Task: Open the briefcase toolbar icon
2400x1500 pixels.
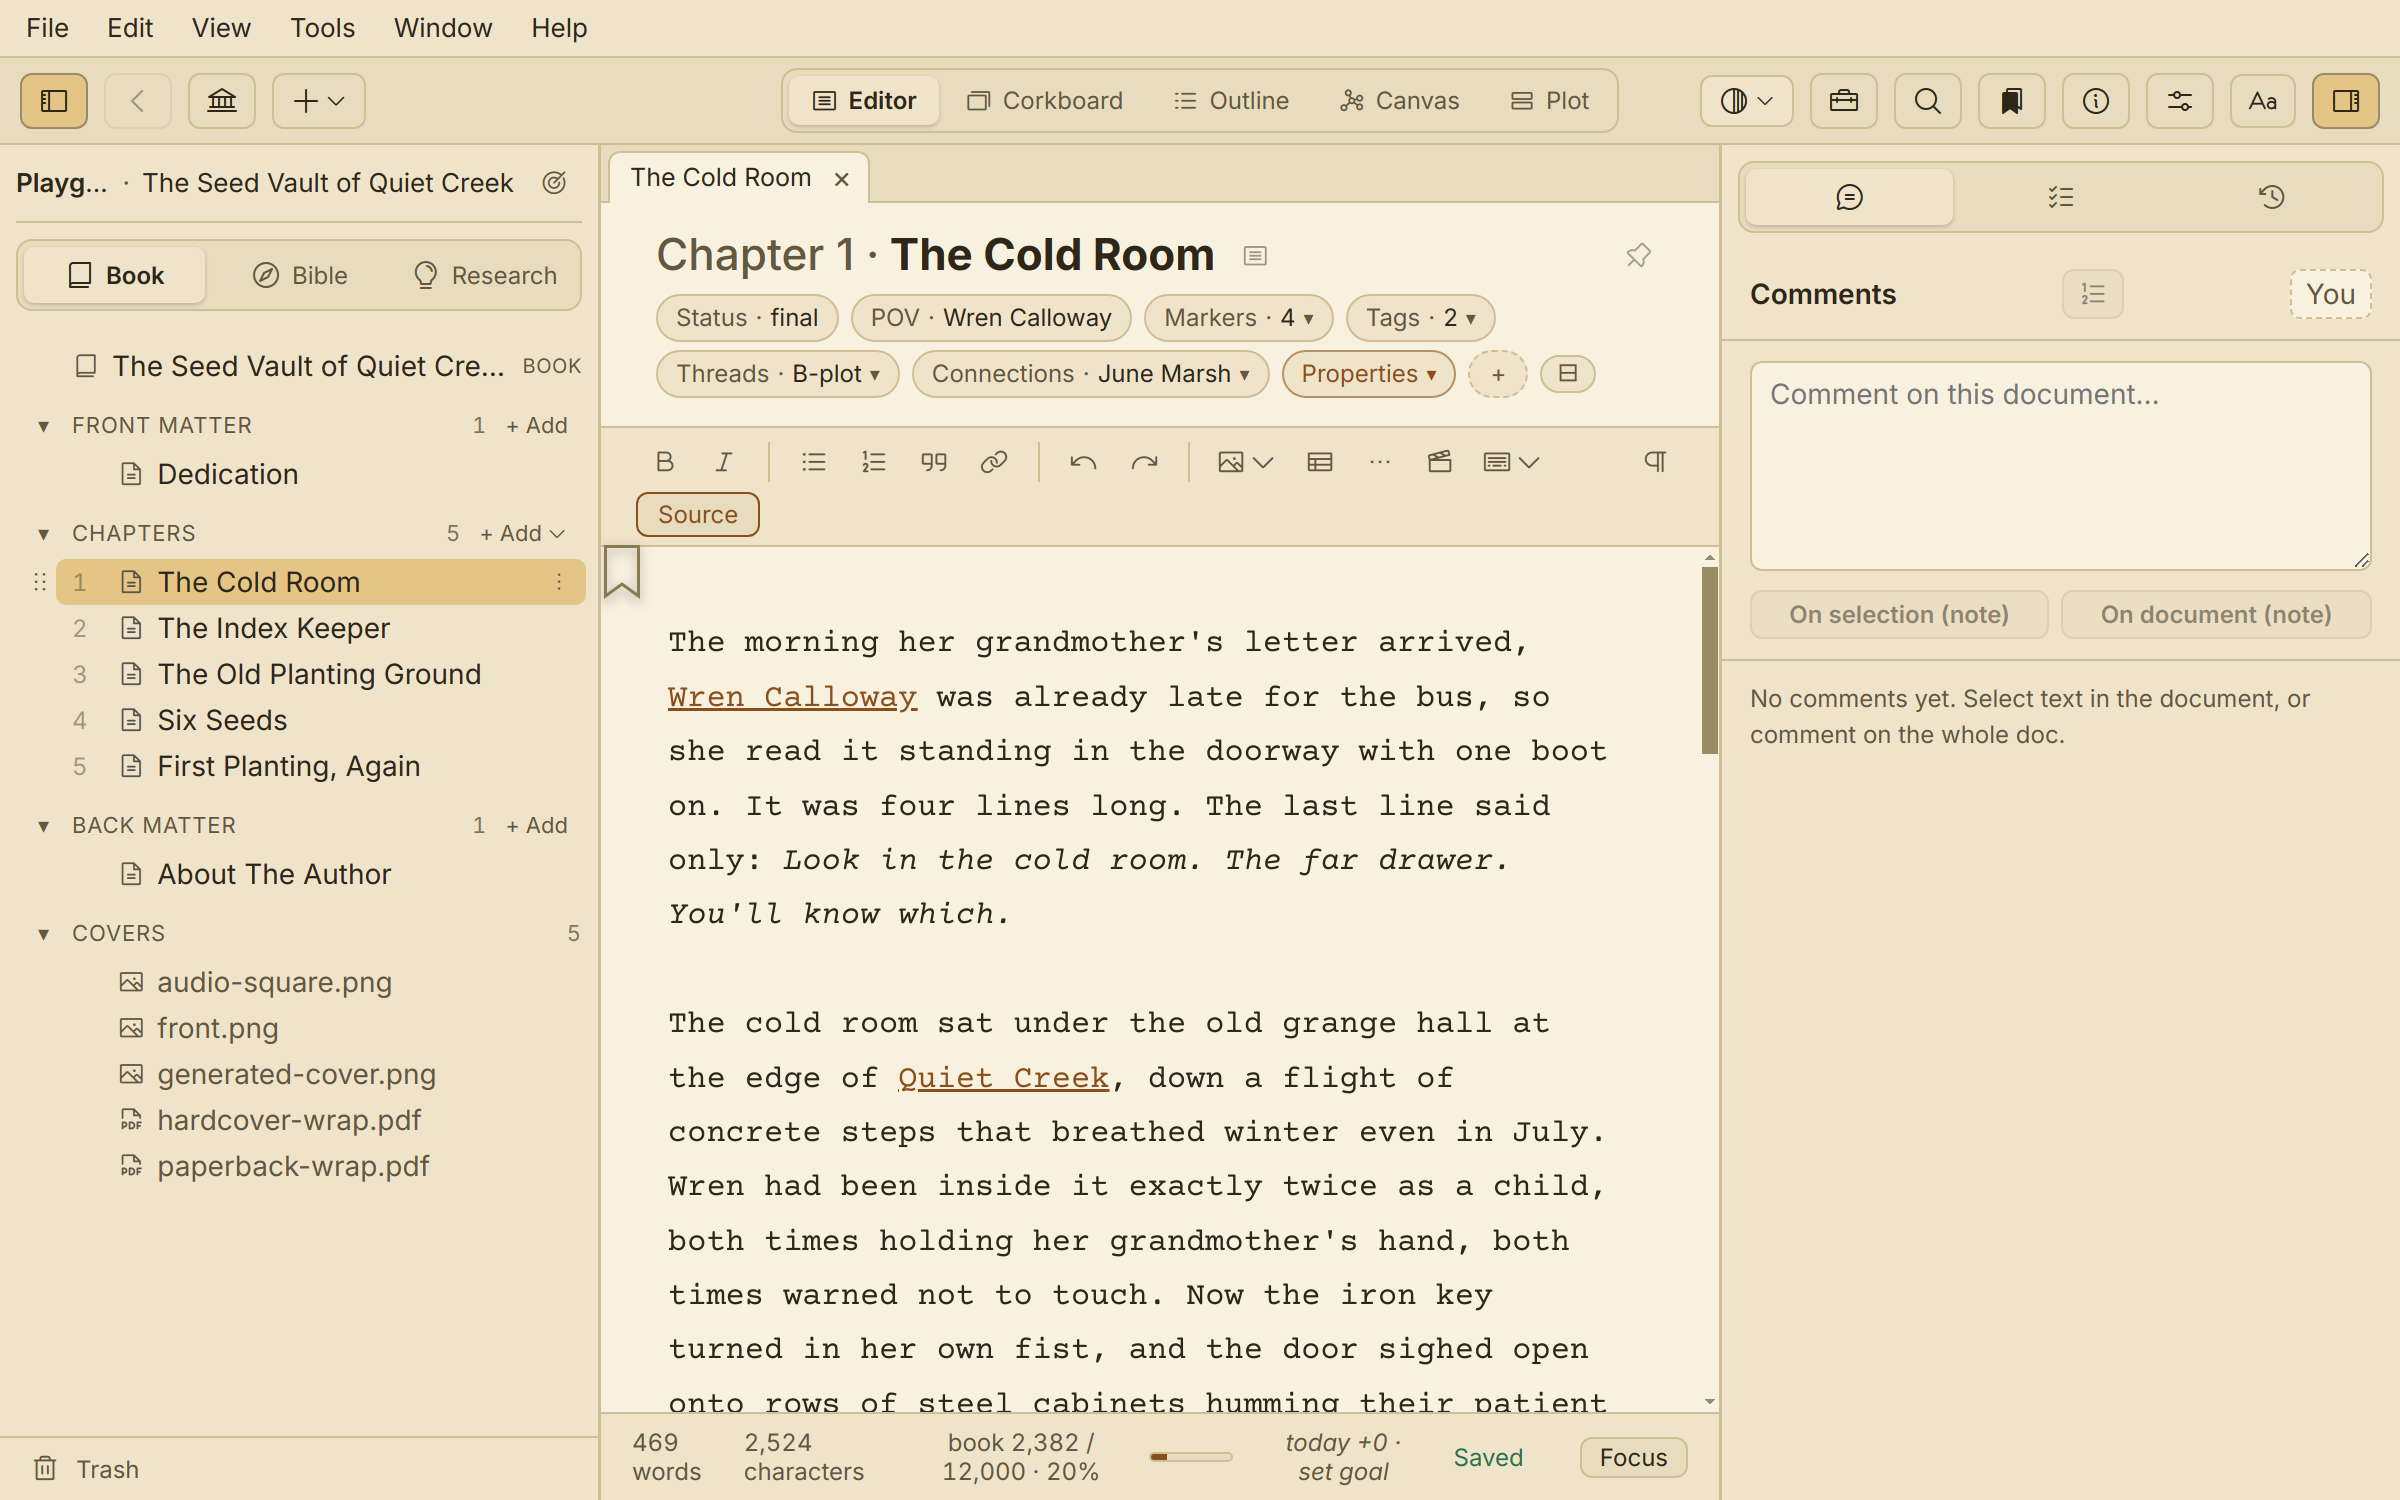Action: tap(1843, 101)
